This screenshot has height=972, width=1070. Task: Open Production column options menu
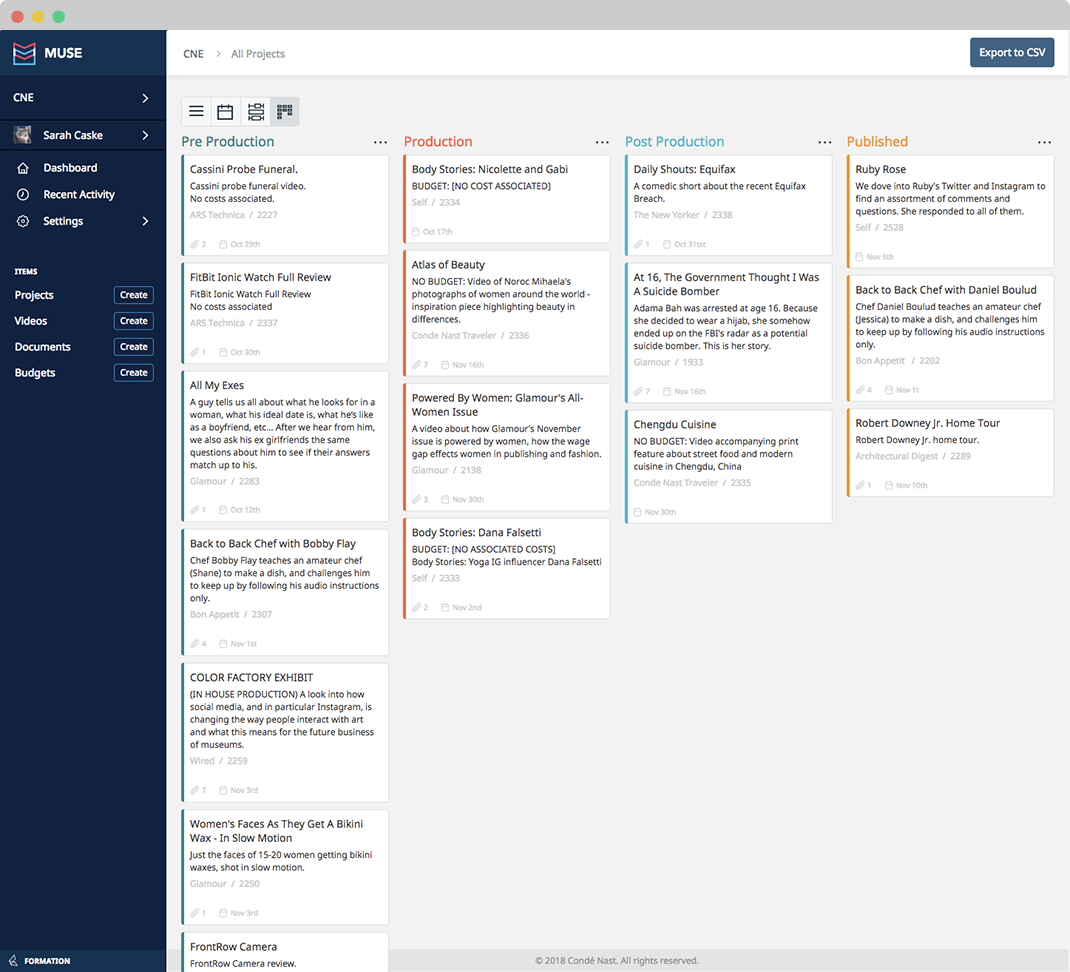click(602, 142)
